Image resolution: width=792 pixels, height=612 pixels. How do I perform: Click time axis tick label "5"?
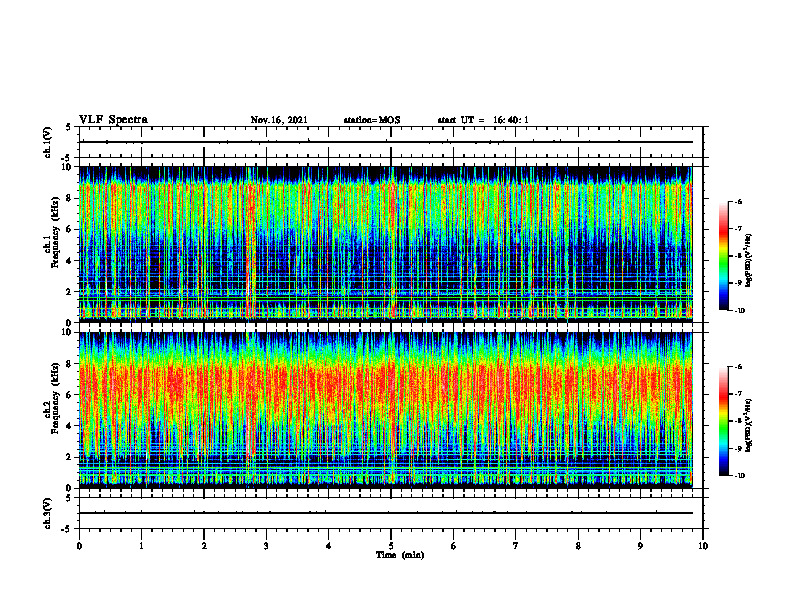(391, 546)
